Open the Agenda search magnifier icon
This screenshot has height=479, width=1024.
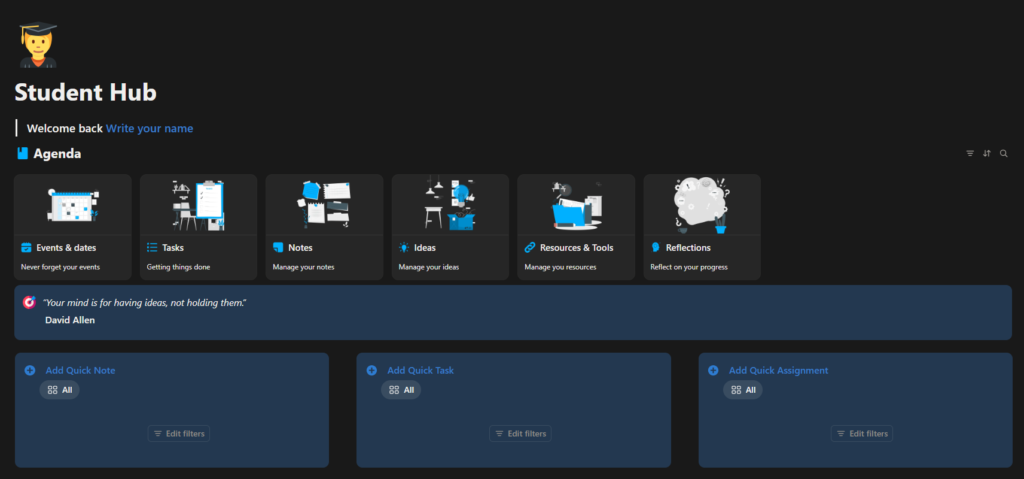1004,154
